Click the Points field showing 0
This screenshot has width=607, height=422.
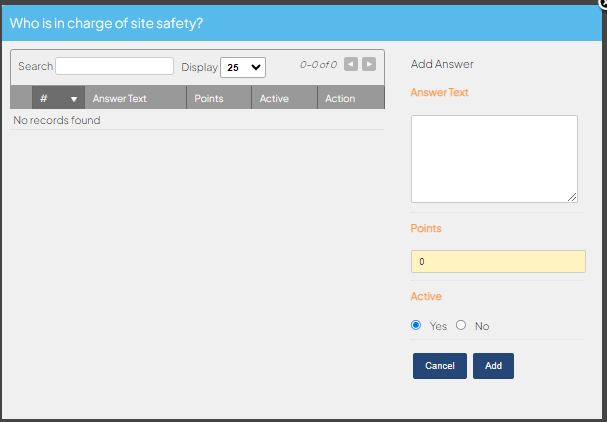tap(498, 262)
